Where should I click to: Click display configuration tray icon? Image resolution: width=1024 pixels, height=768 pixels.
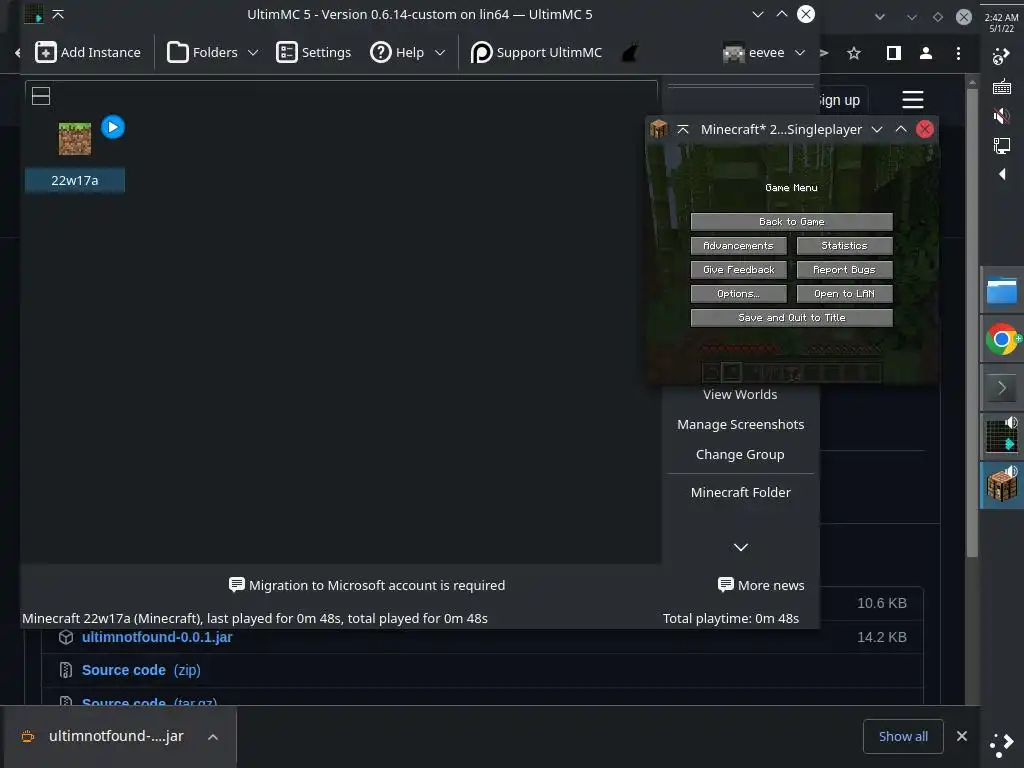pos(1002,145)
